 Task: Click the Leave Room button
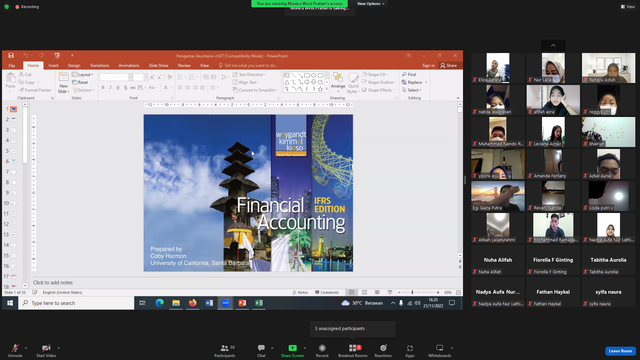tap(620, 351)
